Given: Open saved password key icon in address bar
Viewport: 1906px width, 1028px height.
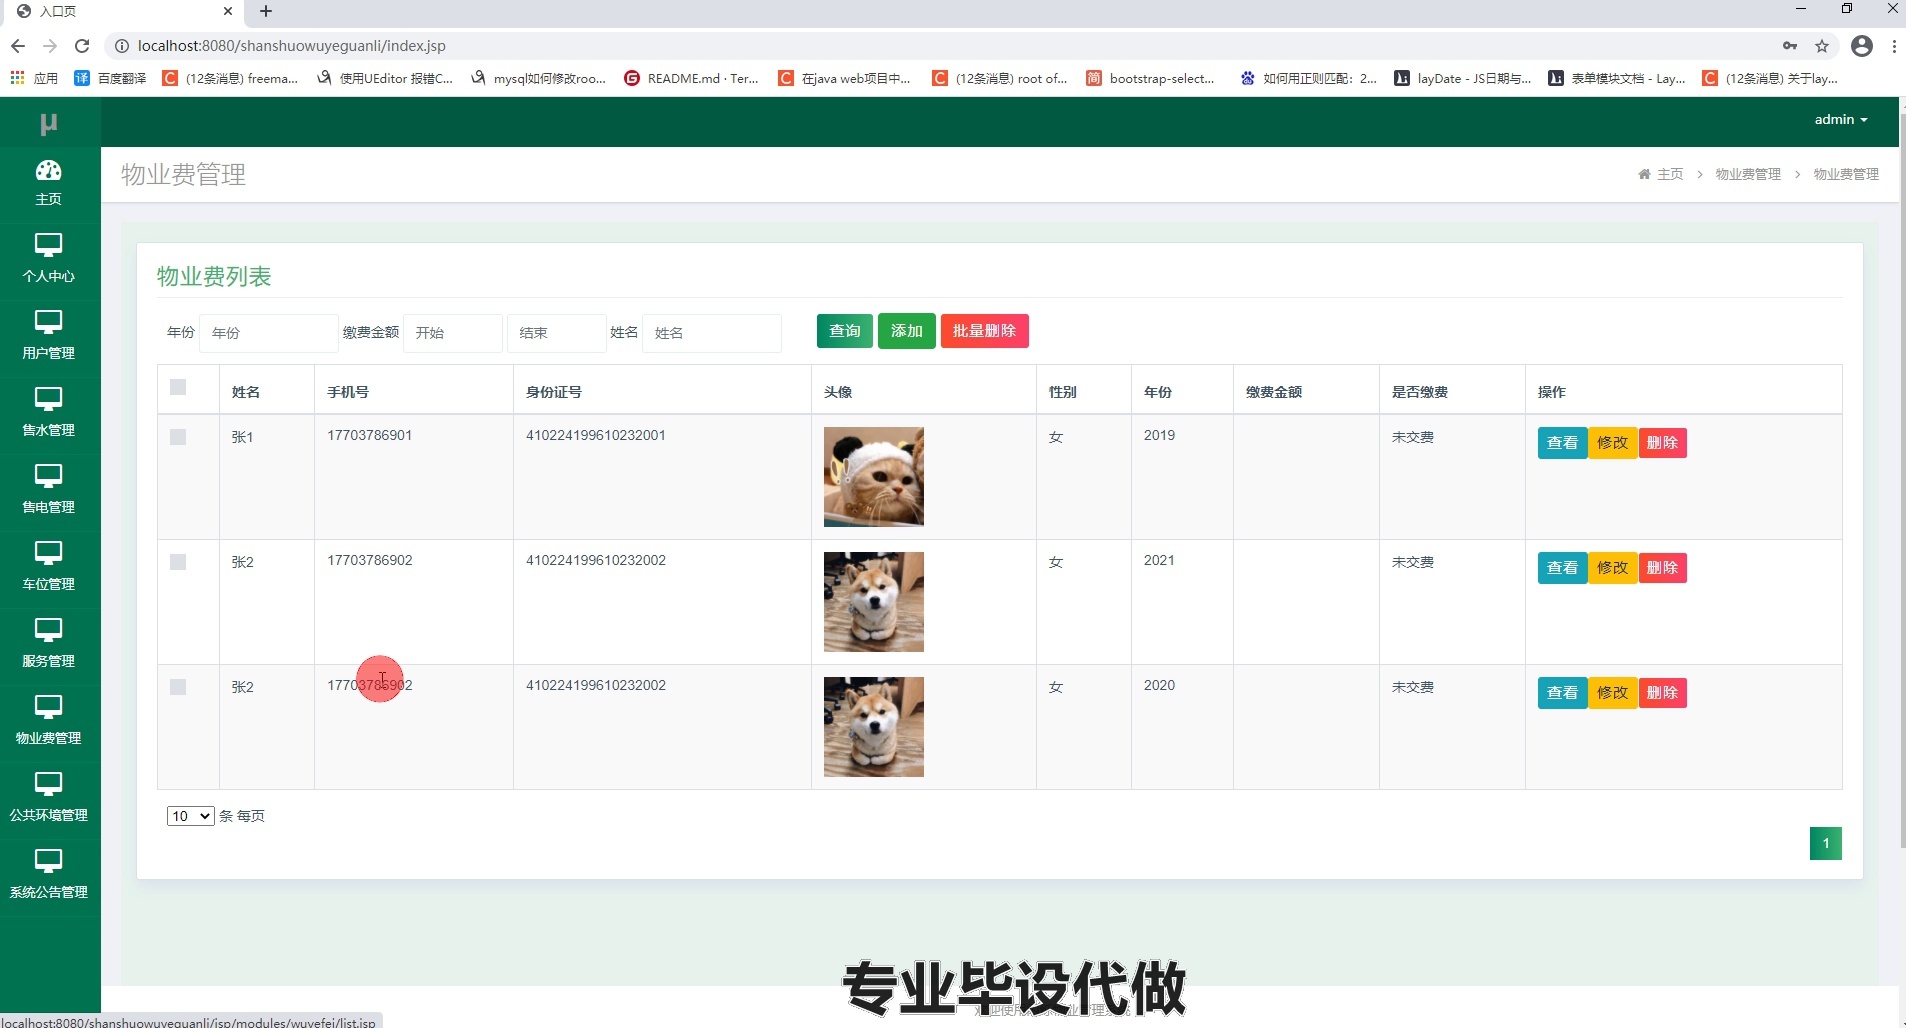Looking at the screenshot, I should (1790, 46).
